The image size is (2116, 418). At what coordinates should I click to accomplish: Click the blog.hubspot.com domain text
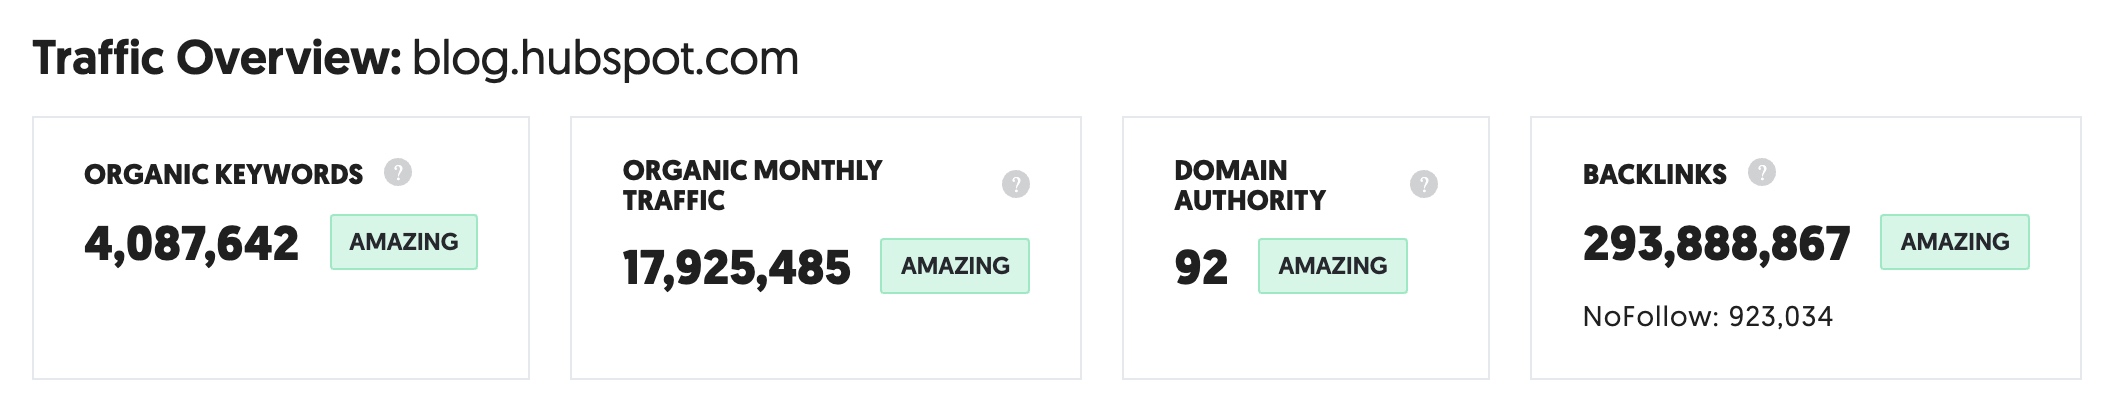(606, 60)
